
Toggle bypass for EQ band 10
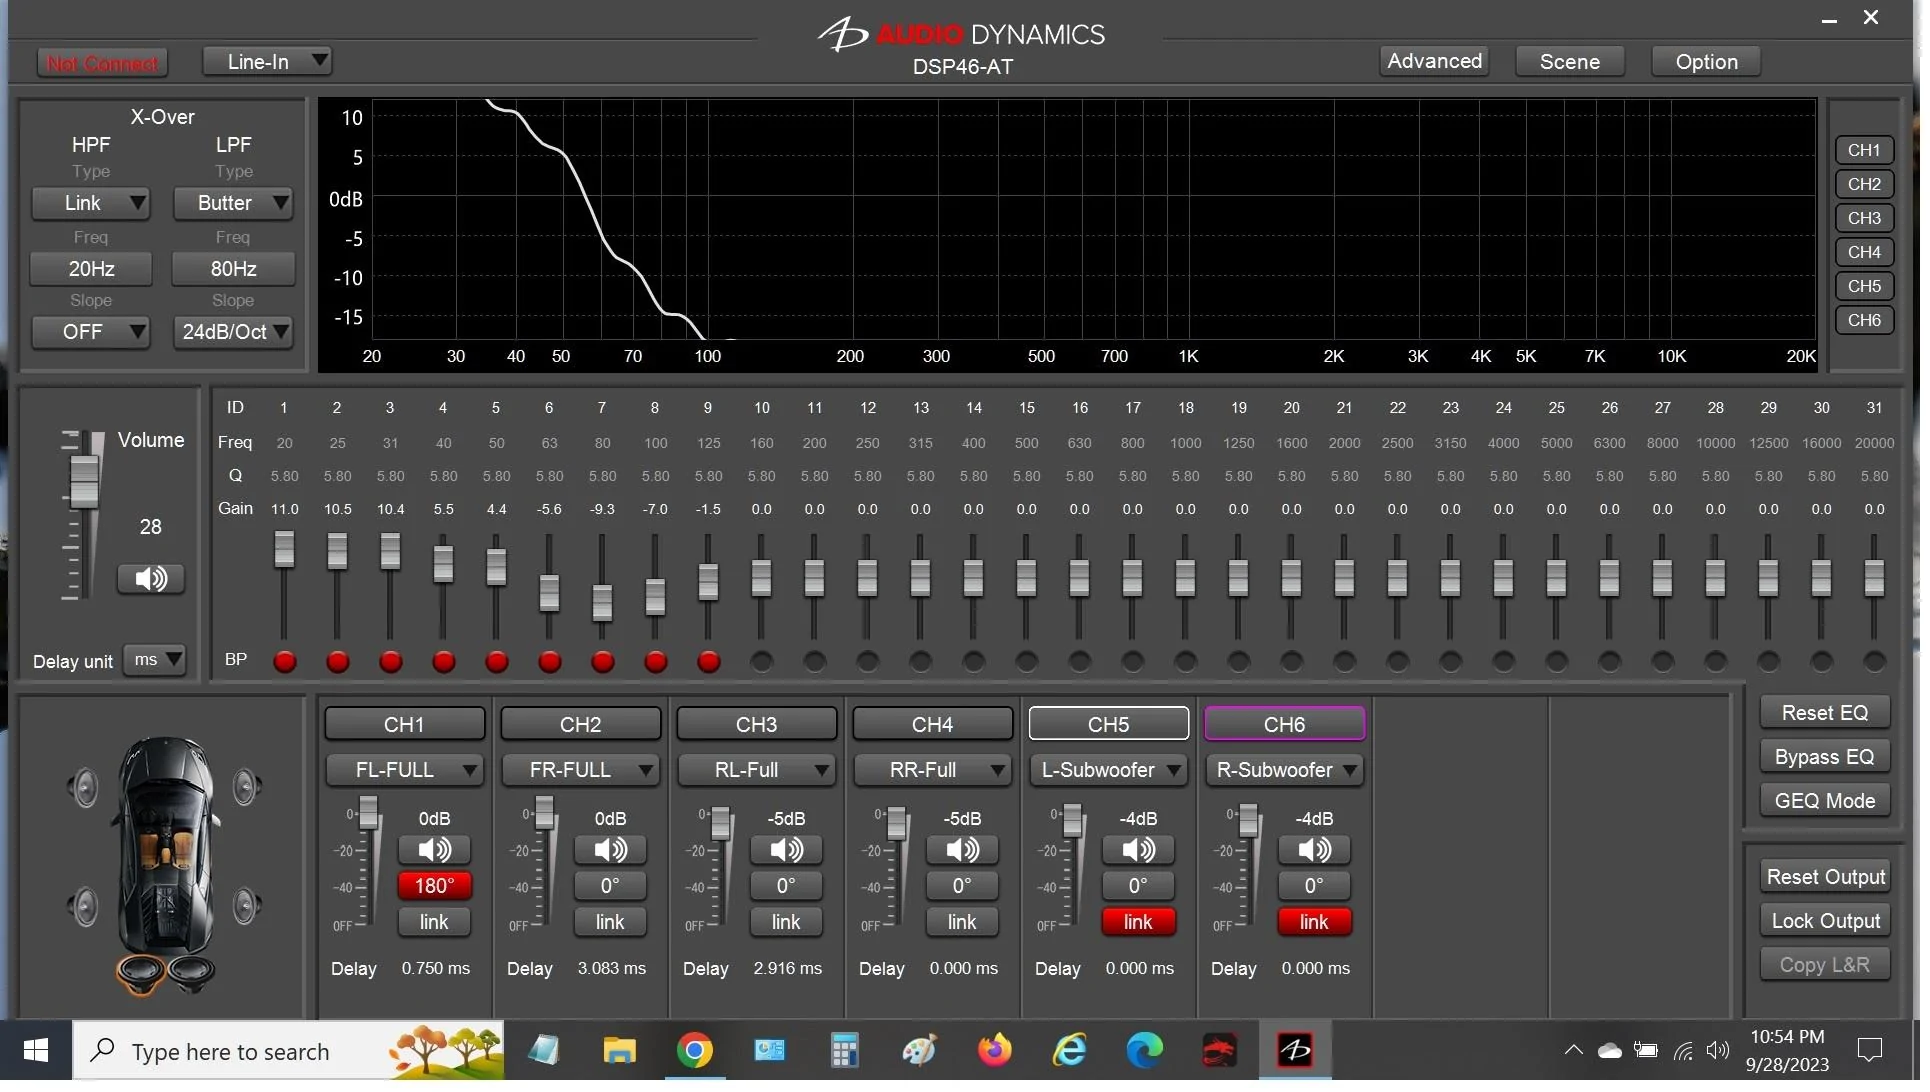pos(762,664)
